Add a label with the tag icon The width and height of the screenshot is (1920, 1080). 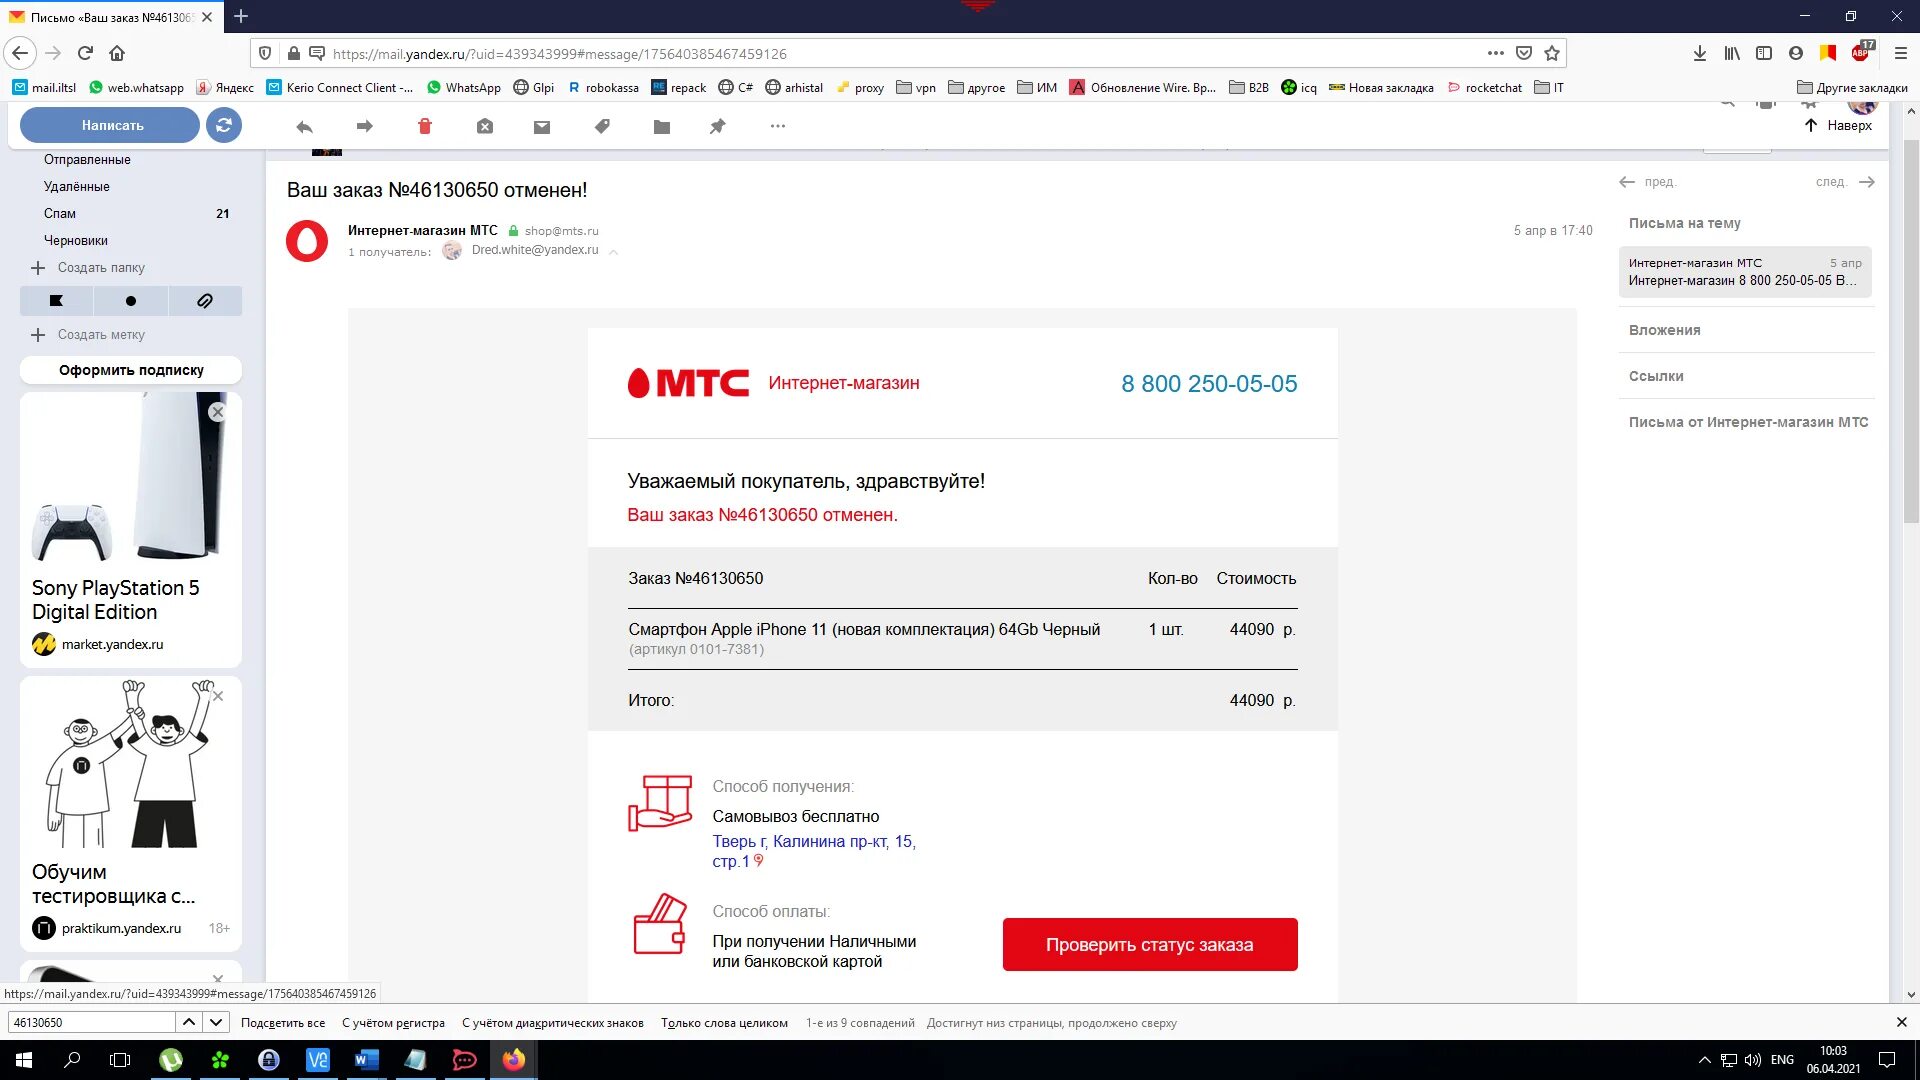[602, 126]
